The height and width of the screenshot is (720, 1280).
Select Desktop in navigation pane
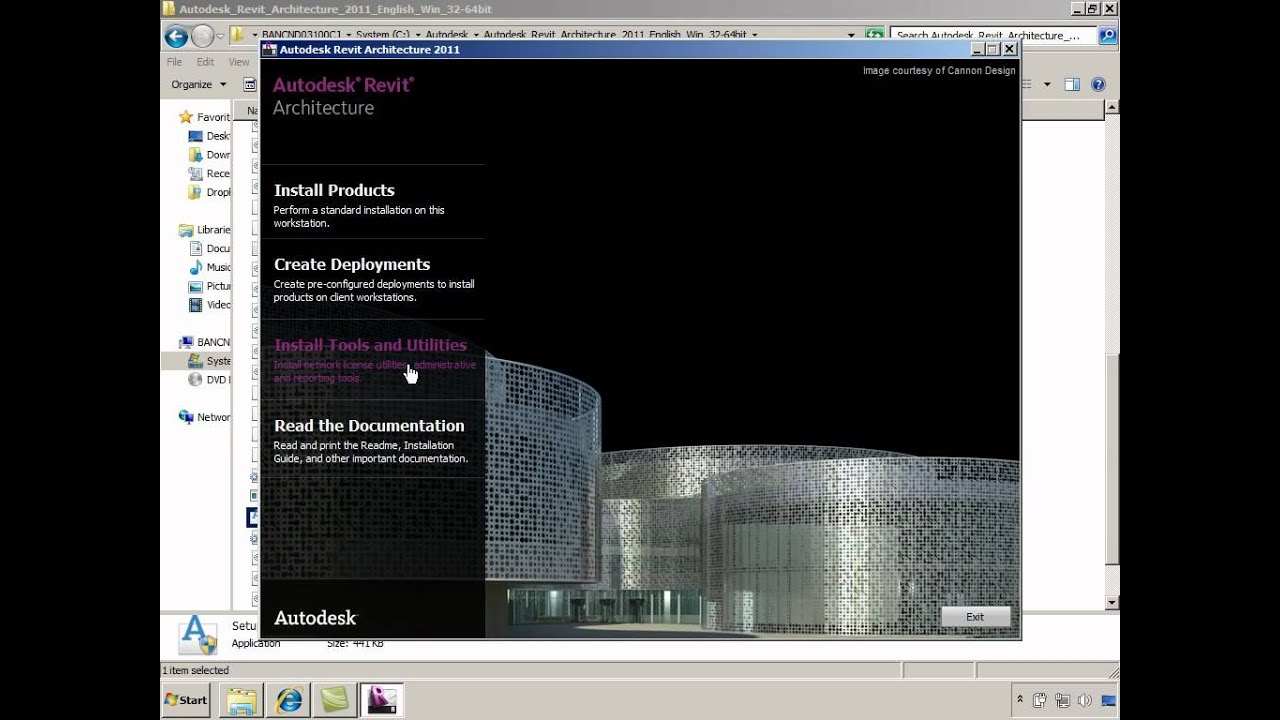[210, 136]
